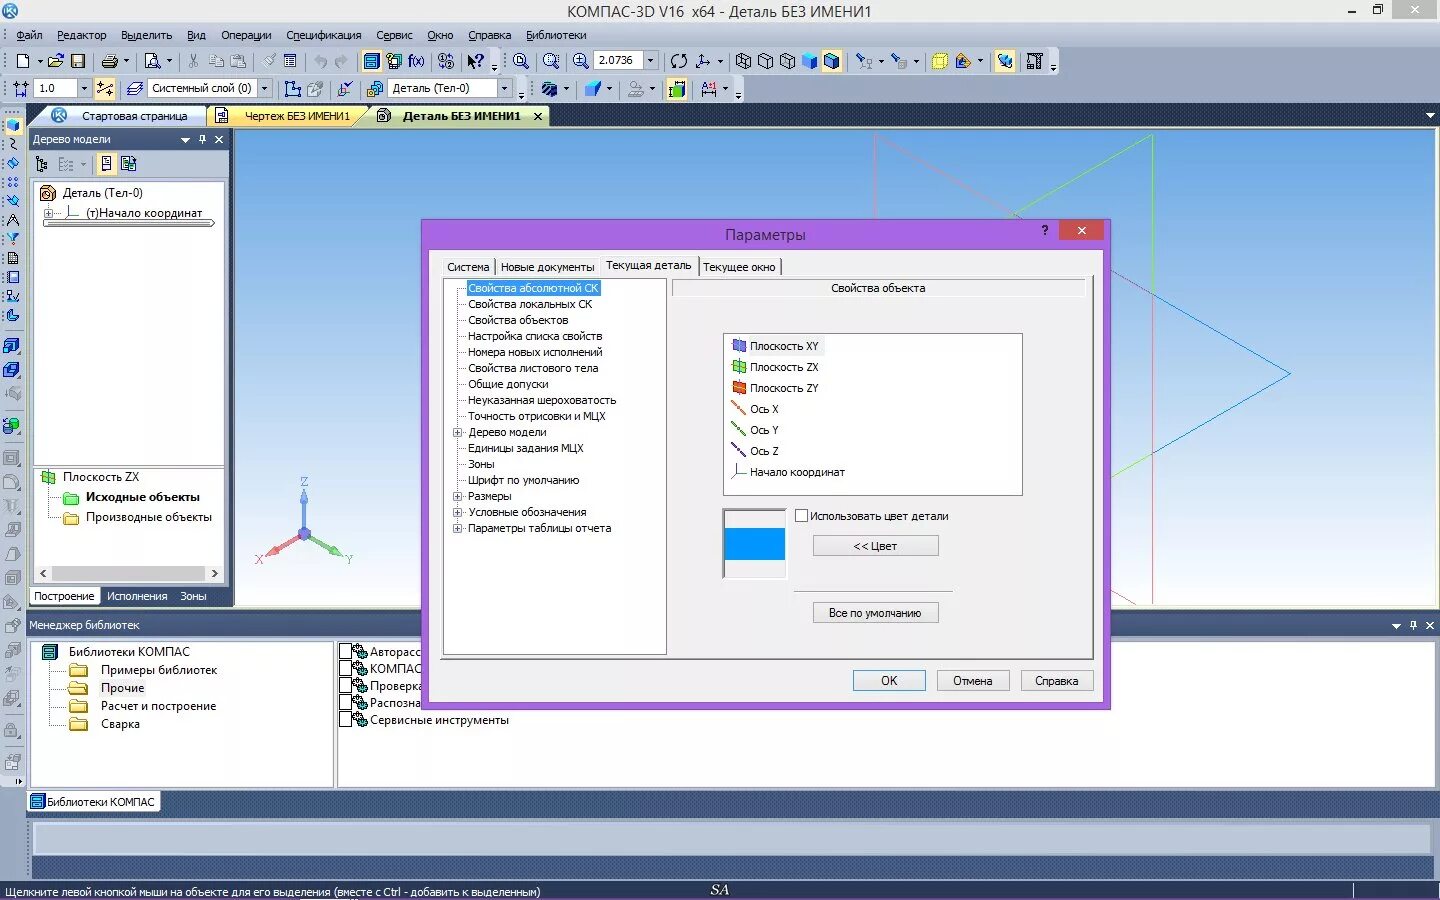Open the zoom scale 2.0736 dropdown
The image size is (1440, 900).
point(651,61)
